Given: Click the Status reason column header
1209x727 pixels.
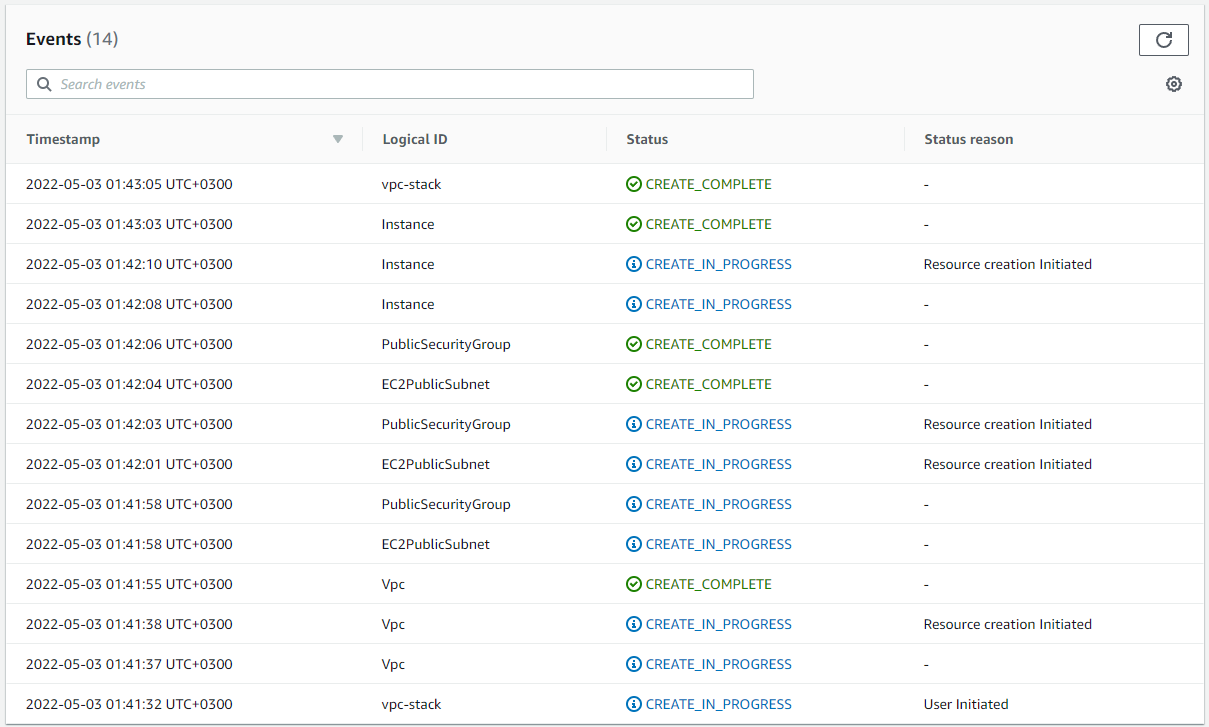Looking at the screenshot, I should (x=968, y=139).
